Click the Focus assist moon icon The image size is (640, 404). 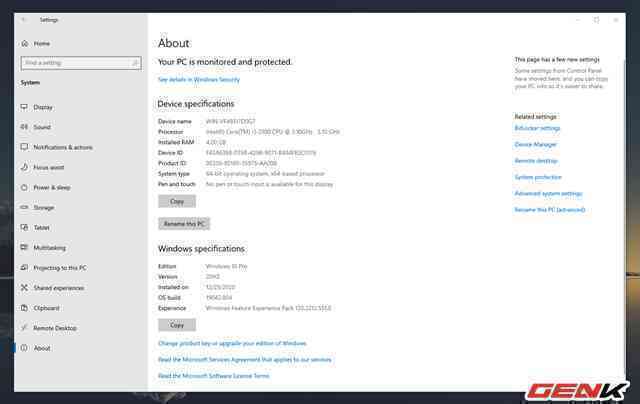coord(24,167)
